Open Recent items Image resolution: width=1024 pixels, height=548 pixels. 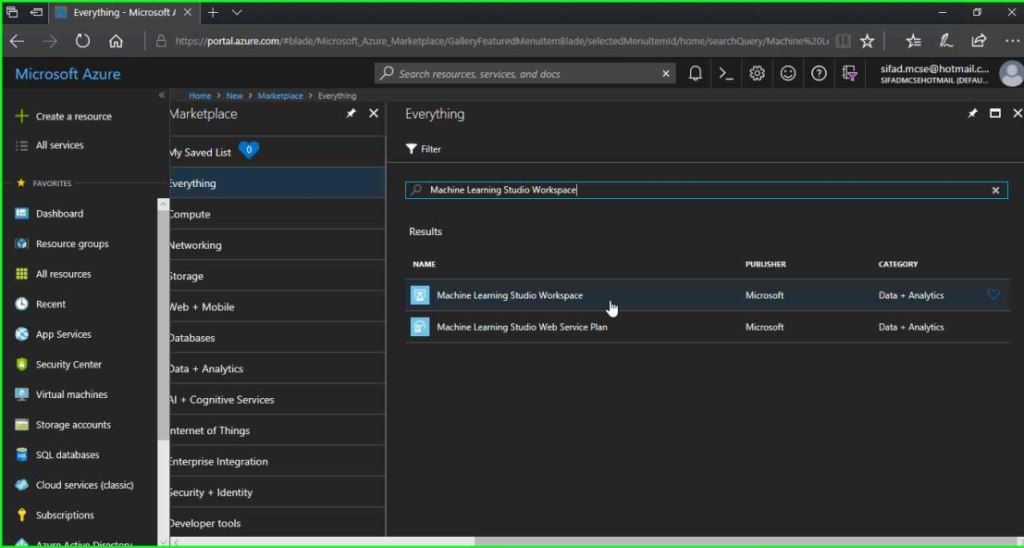[x=40, y=304]
